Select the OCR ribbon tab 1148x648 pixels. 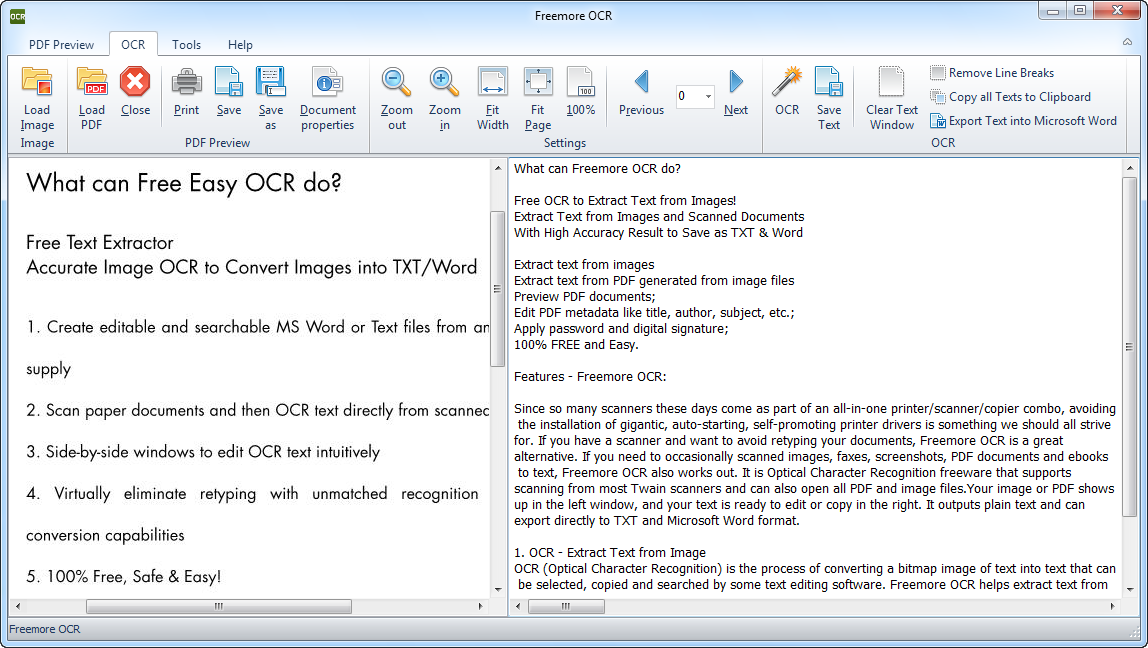[133, 45]
